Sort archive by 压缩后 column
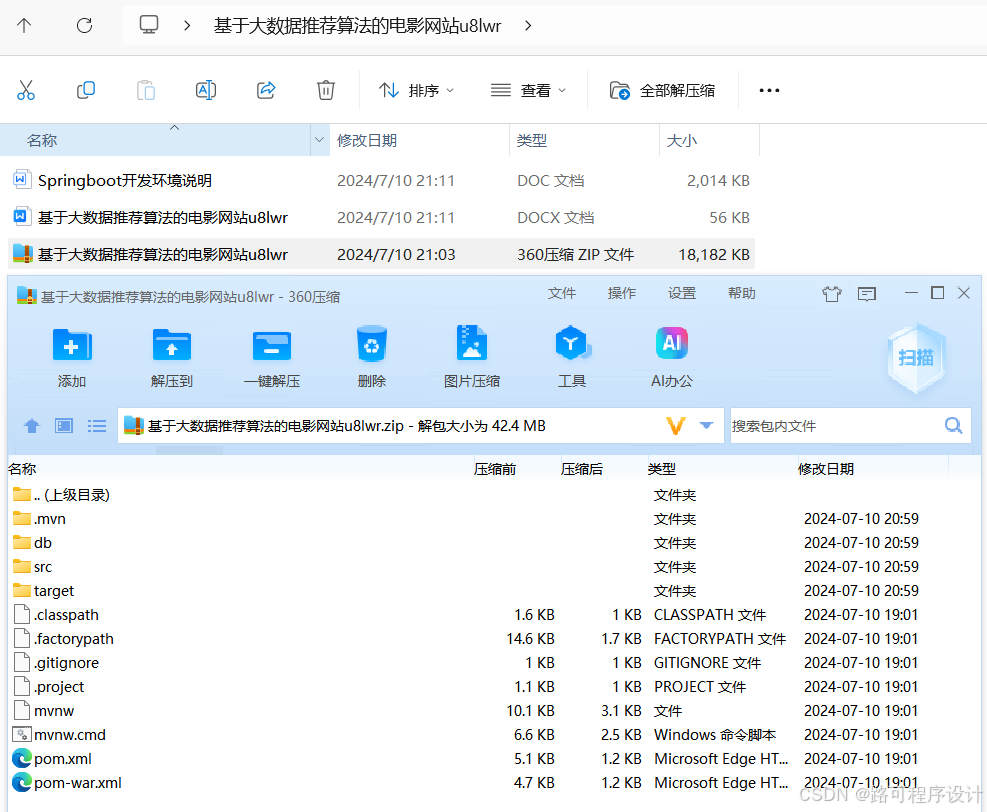The image size is (987, 812). (x=582, y=469)
